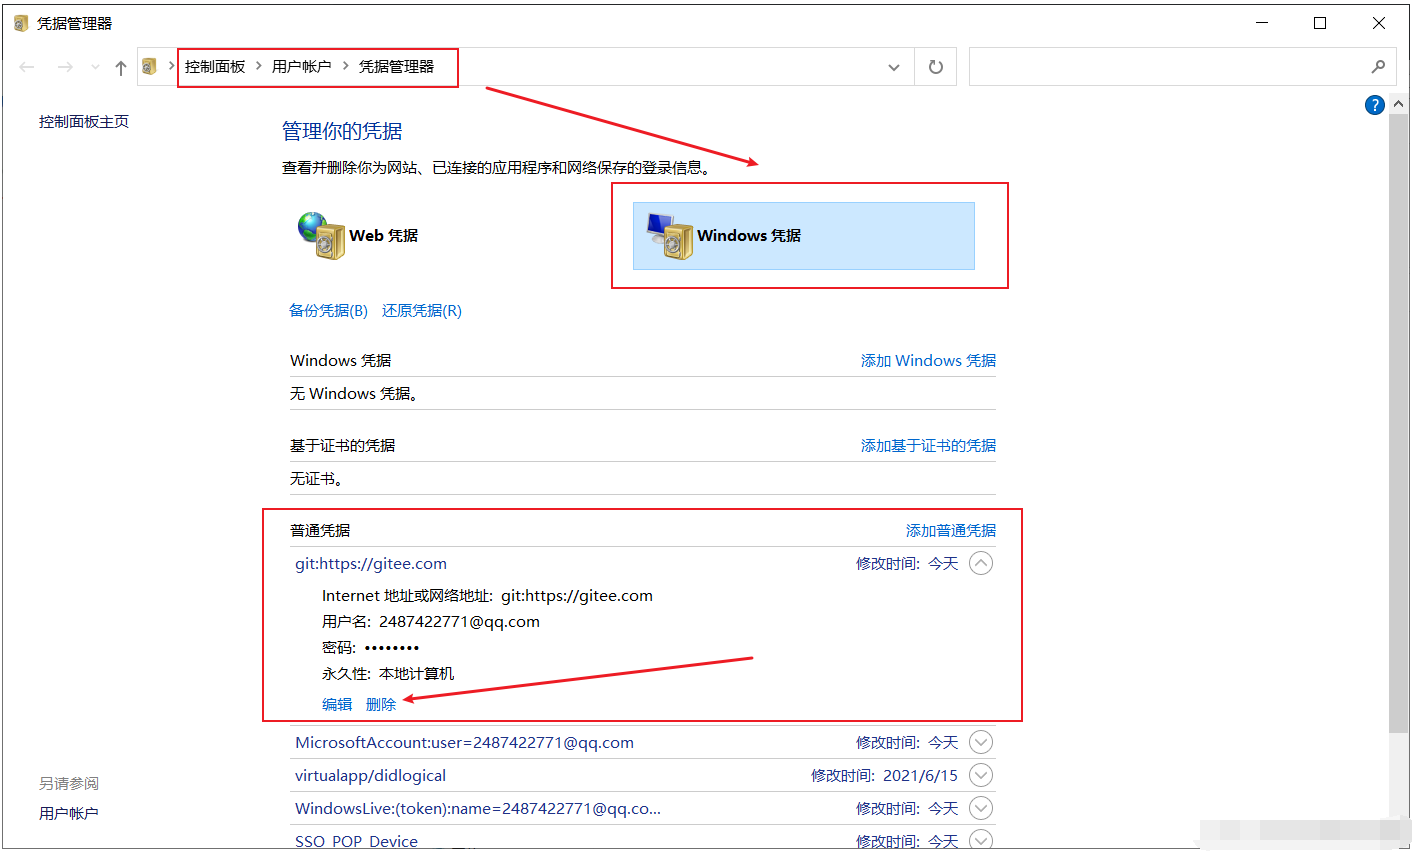Go up one level with the up arrow
The width and height of the screenshot is (1412, 852).
121,67
